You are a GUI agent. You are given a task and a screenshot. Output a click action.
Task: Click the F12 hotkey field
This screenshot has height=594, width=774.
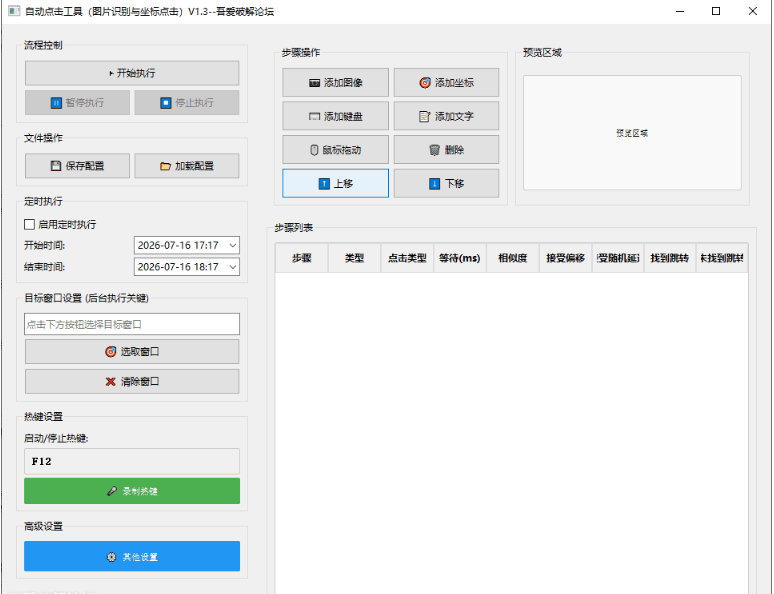pos(132,461)
